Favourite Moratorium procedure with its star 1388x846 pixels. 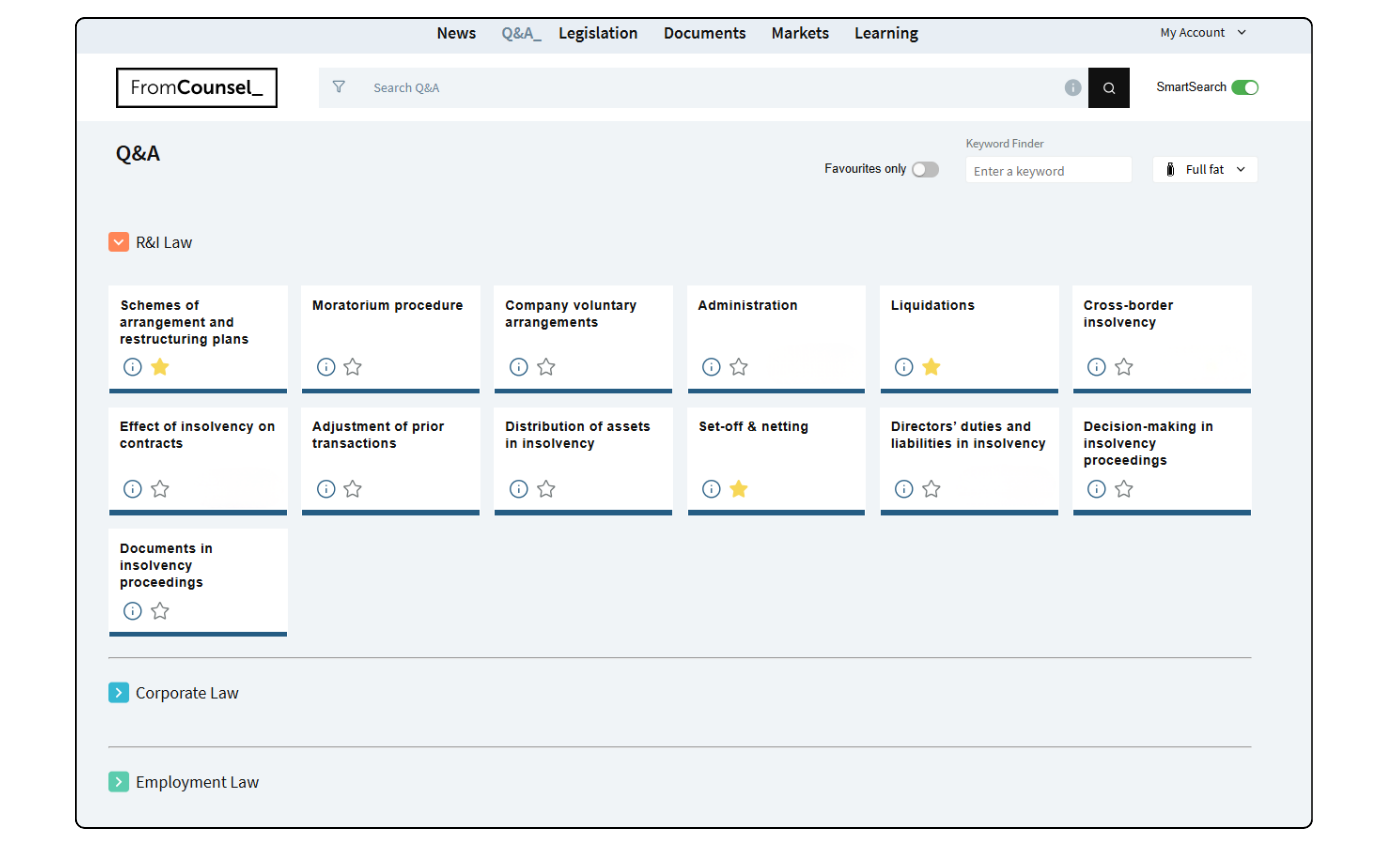point(353,367)
